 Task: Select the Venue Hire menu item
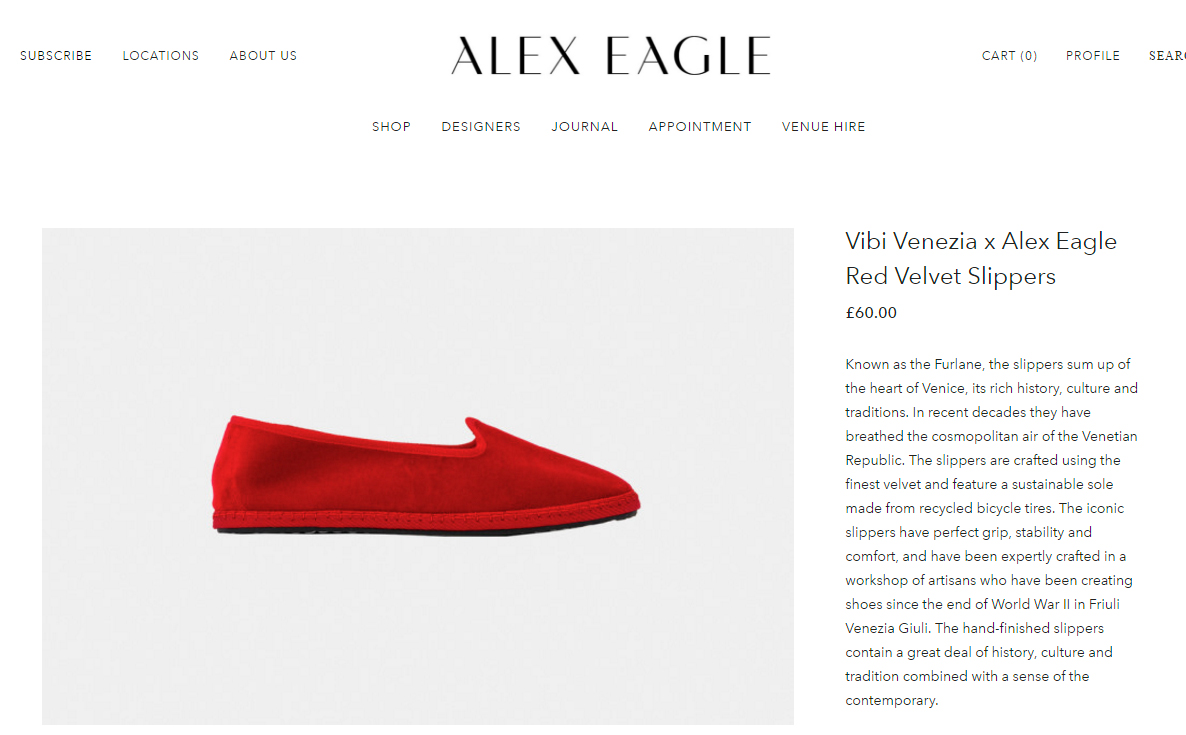[x=824, y=127]
